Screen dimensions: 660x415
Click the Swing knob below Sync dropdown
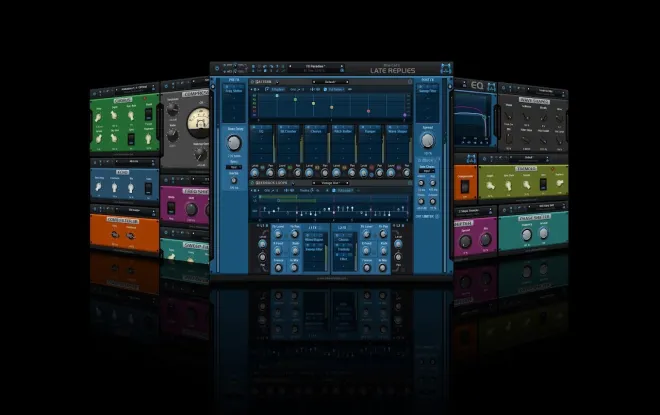(234, 181)
